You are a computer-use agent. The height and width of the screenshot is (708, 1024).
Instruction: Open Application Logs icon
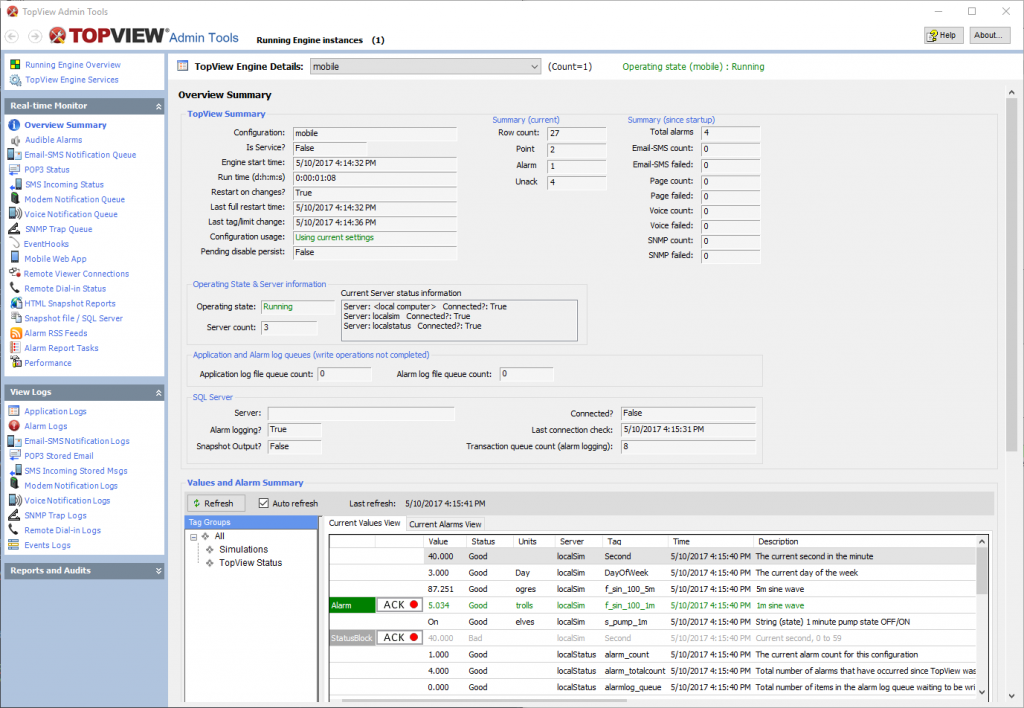click(x=14, y=411)
